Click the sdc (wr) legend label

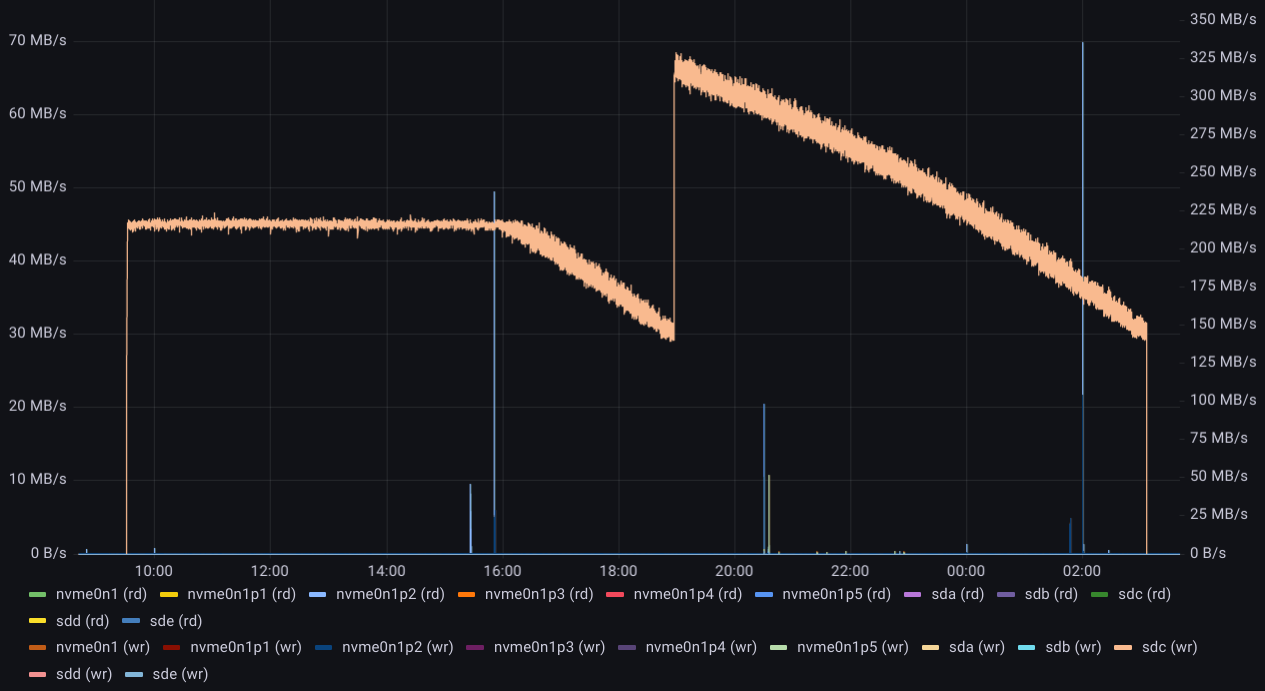pyautogui.click(x=1162, y=647)
